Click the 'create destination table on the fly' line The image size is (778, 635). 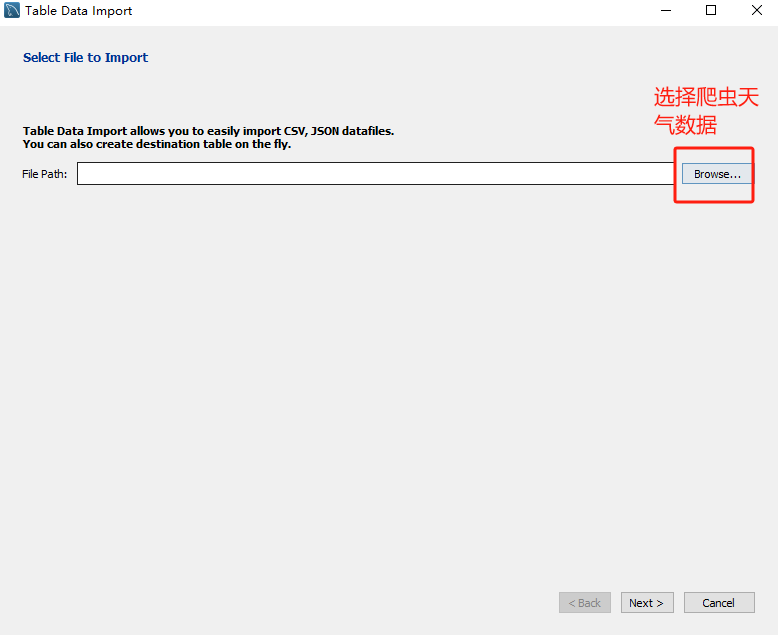[x=157, y=144]
